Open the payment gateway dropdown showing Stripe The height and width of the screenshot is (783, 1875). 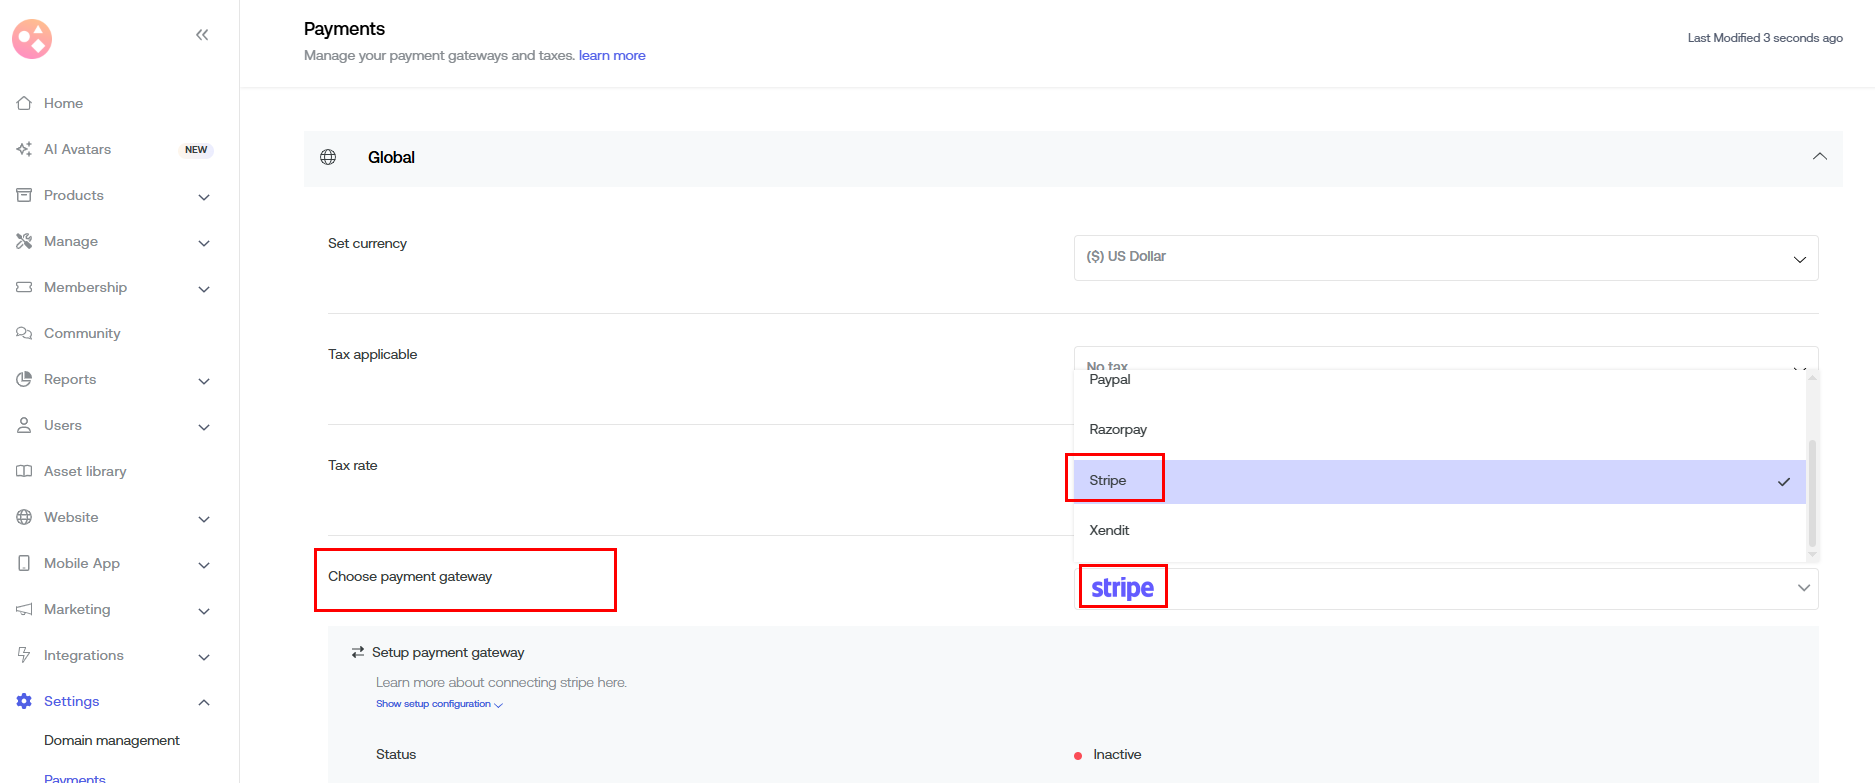point(1445,588)
